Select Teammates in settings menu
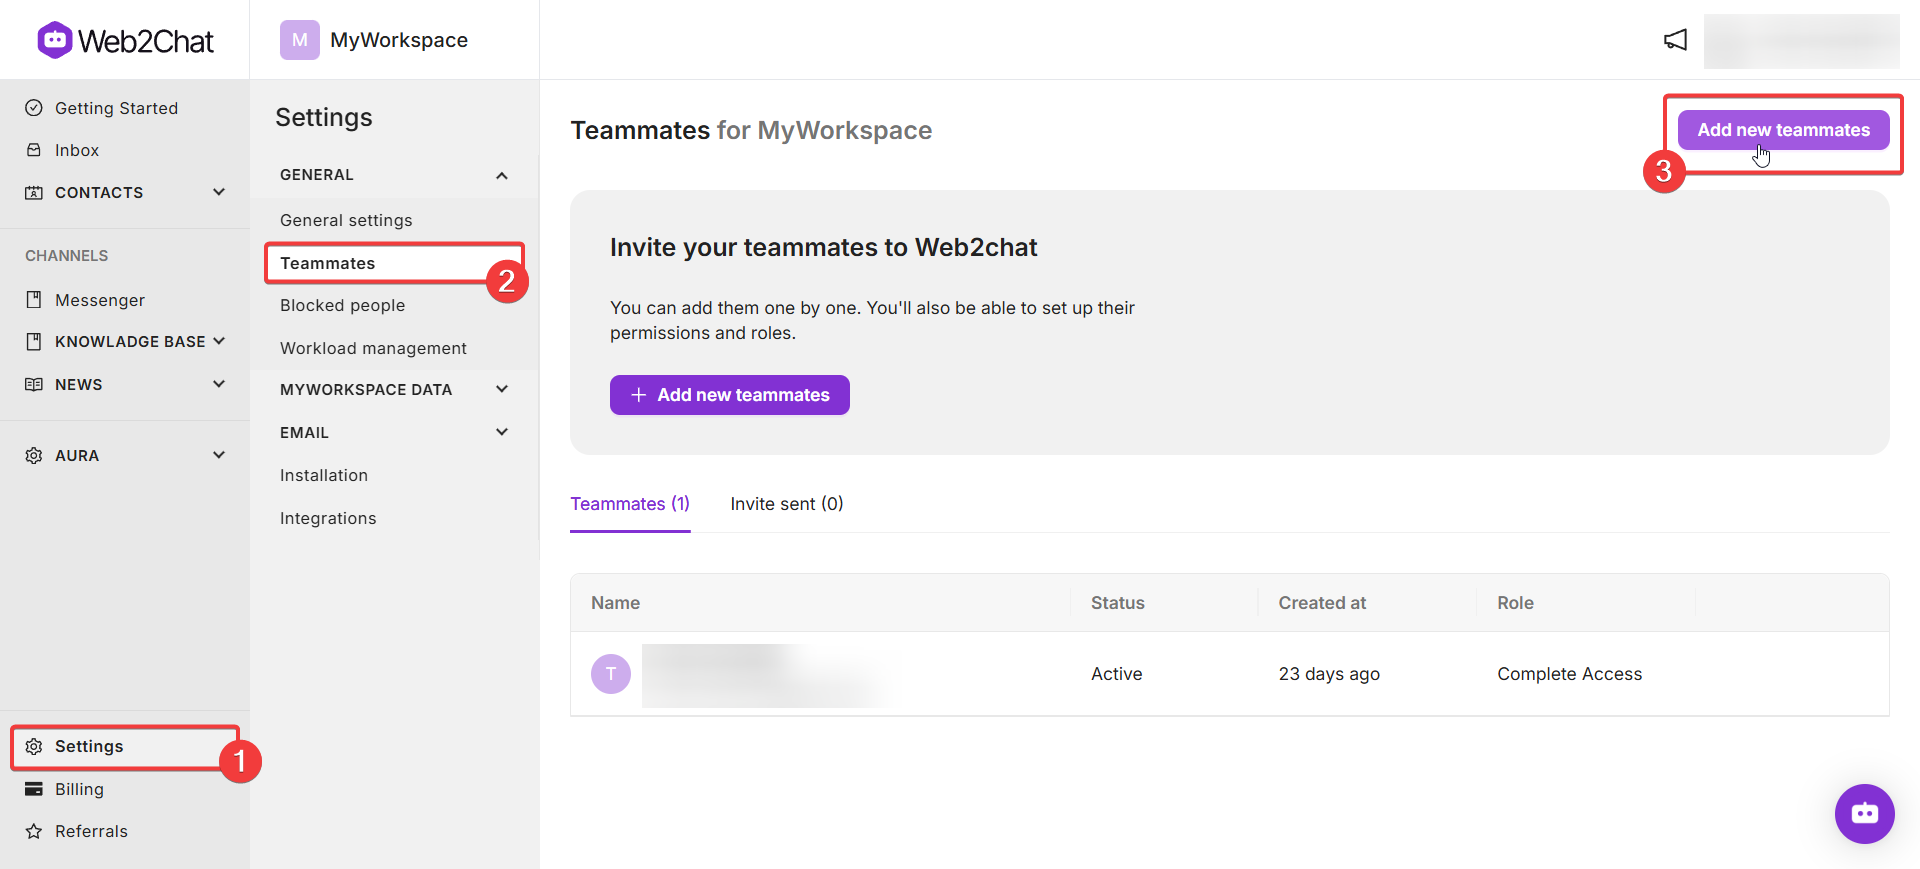The height and width of the screenshot is (869, 1920). pos(328,263)
